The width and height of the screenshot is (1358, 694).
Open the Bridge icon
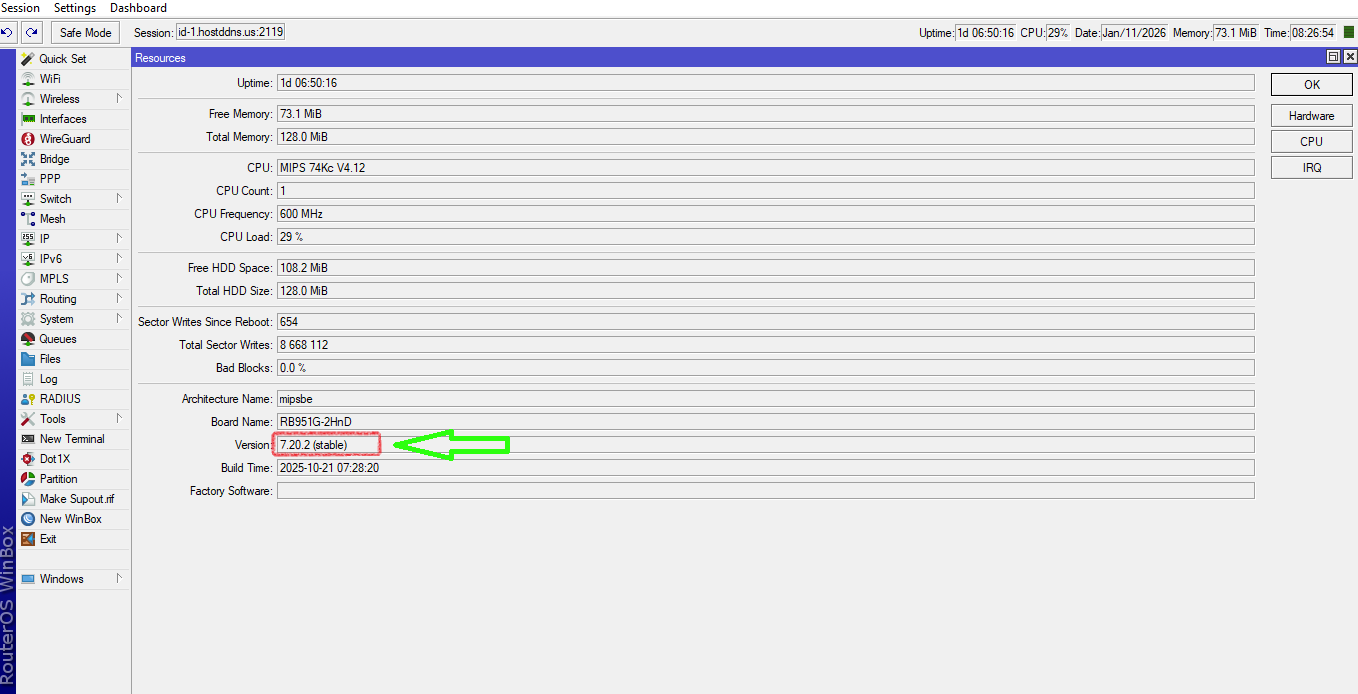coord(28,159)
